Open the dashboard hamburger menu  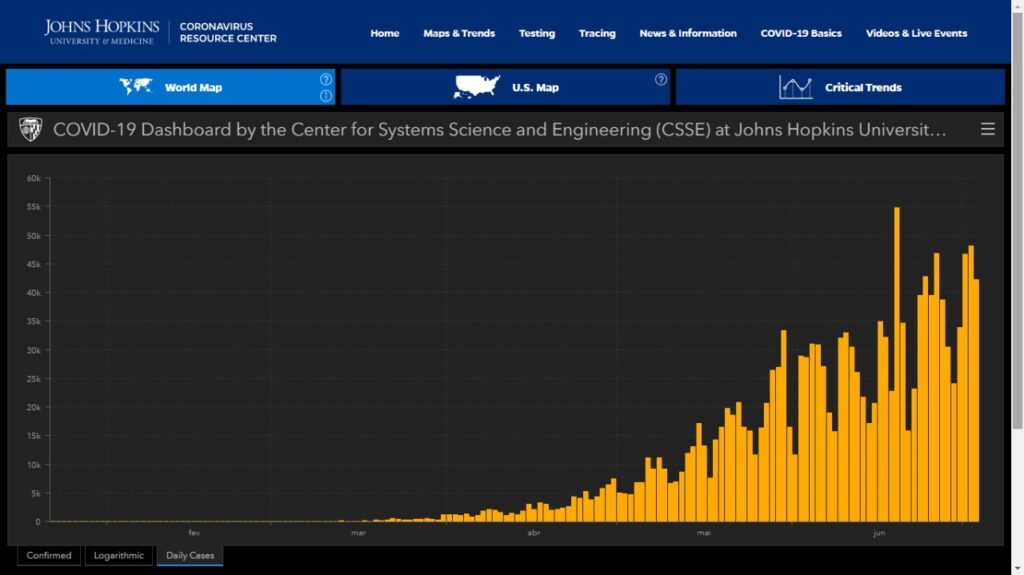point(988,129)
